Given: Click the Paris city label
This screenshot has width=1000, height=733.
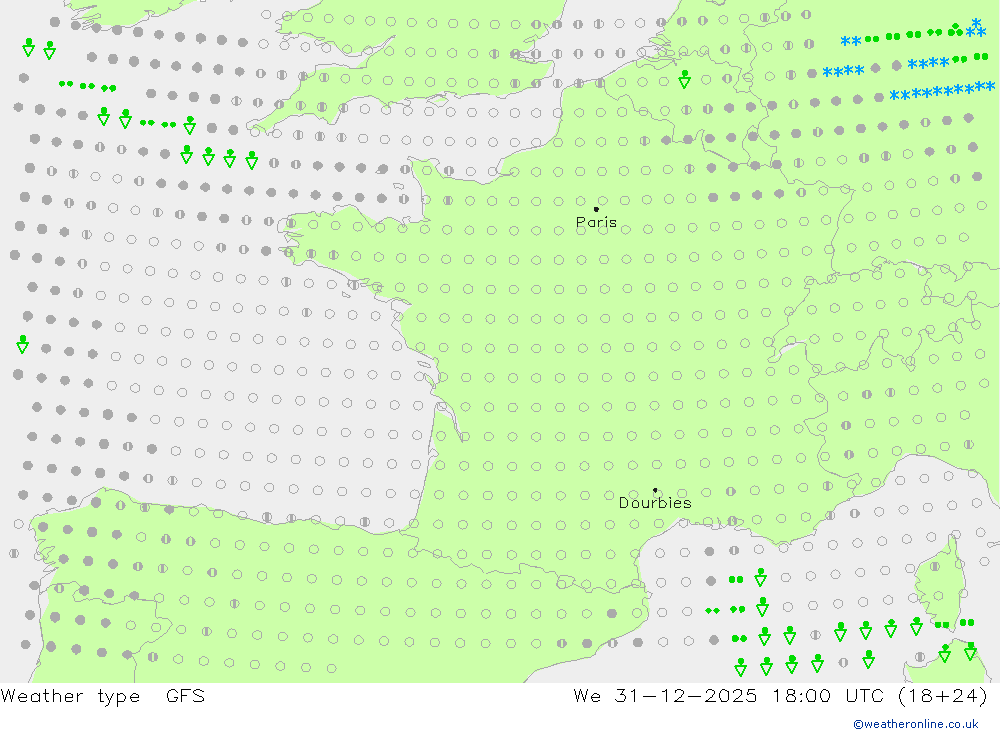Looking at the screenshot, I should coord(596,222).
